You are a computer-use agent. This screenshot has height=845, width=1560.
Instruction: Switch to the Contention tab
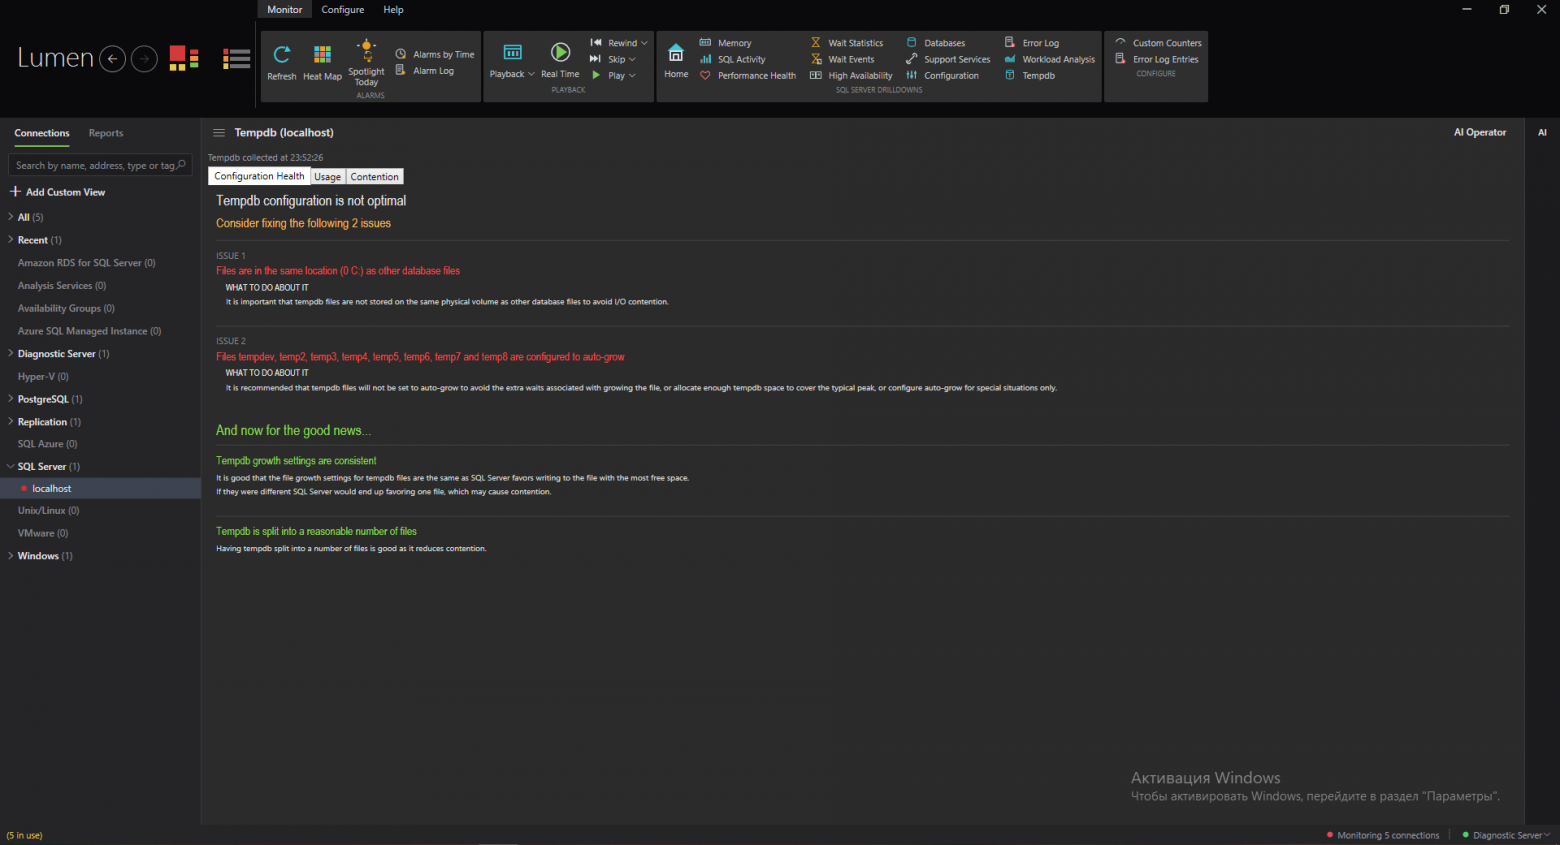375,177
